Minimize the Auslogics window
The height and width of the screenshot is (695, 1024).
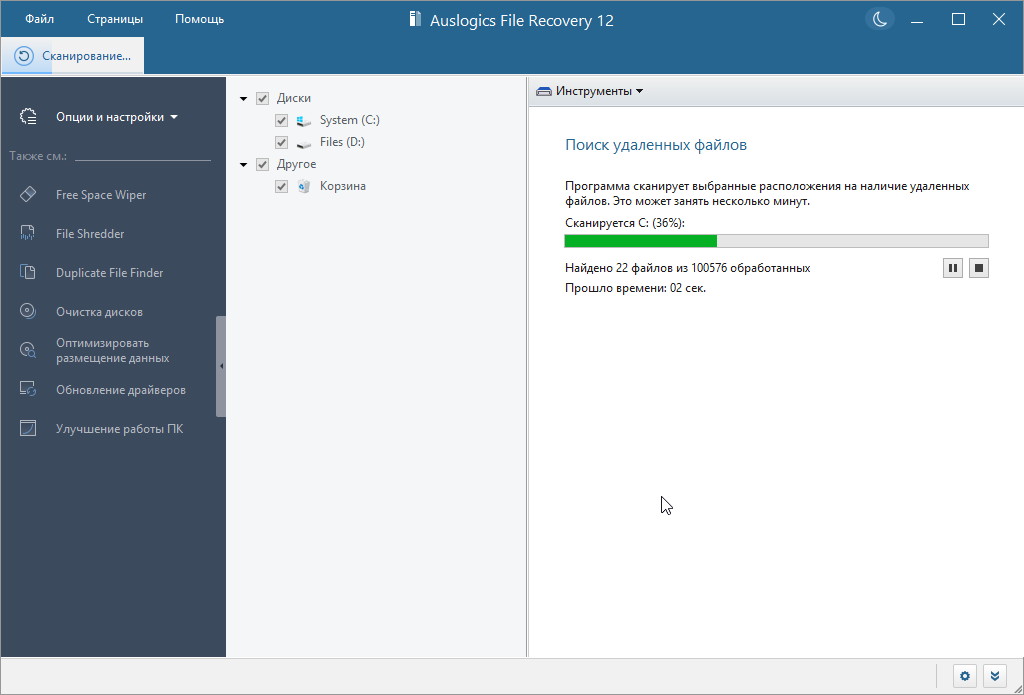pyautogui.click(x=918, y=20)
